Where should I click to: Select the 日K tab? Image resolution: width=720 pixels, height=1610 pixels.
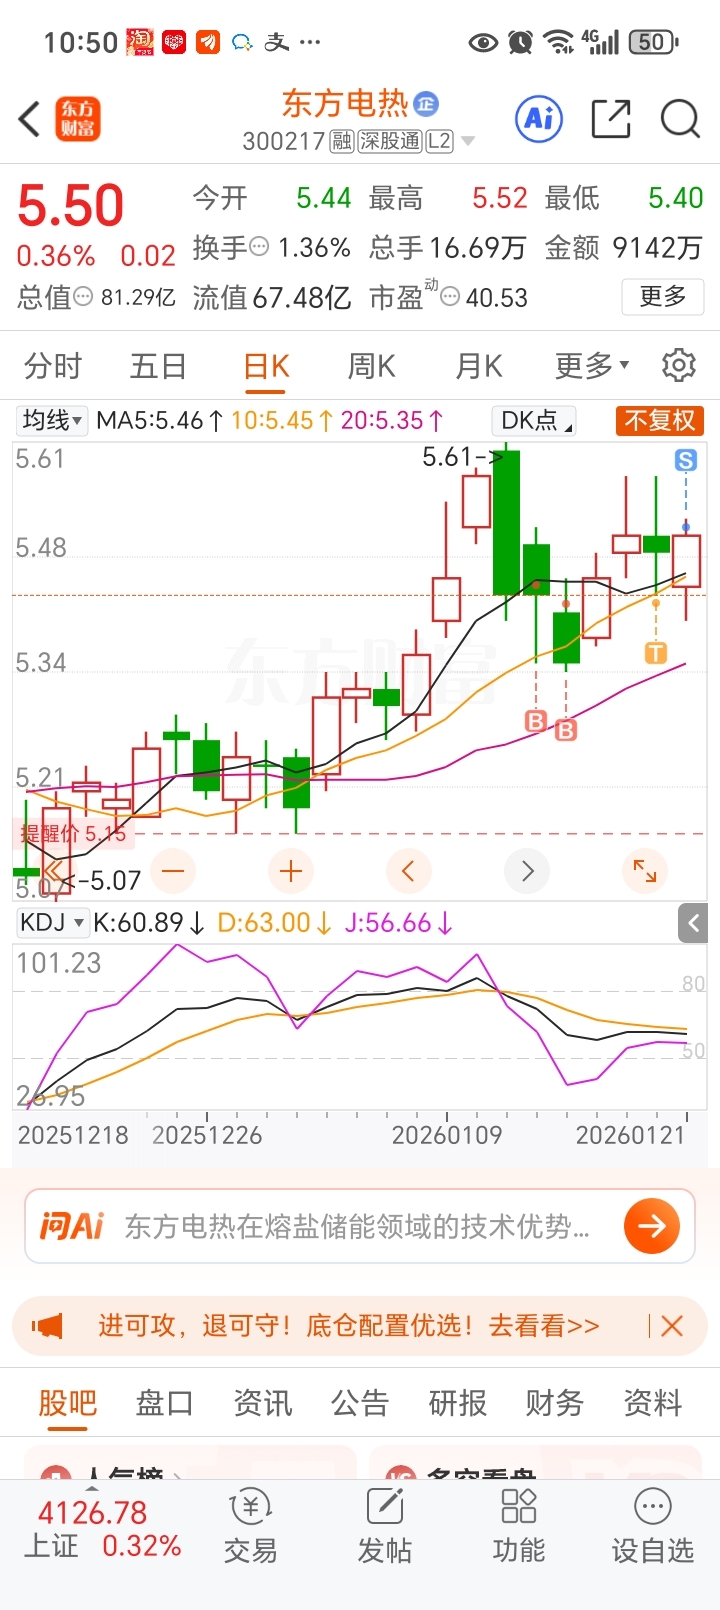pyautogui.click(x=266, y=366)
